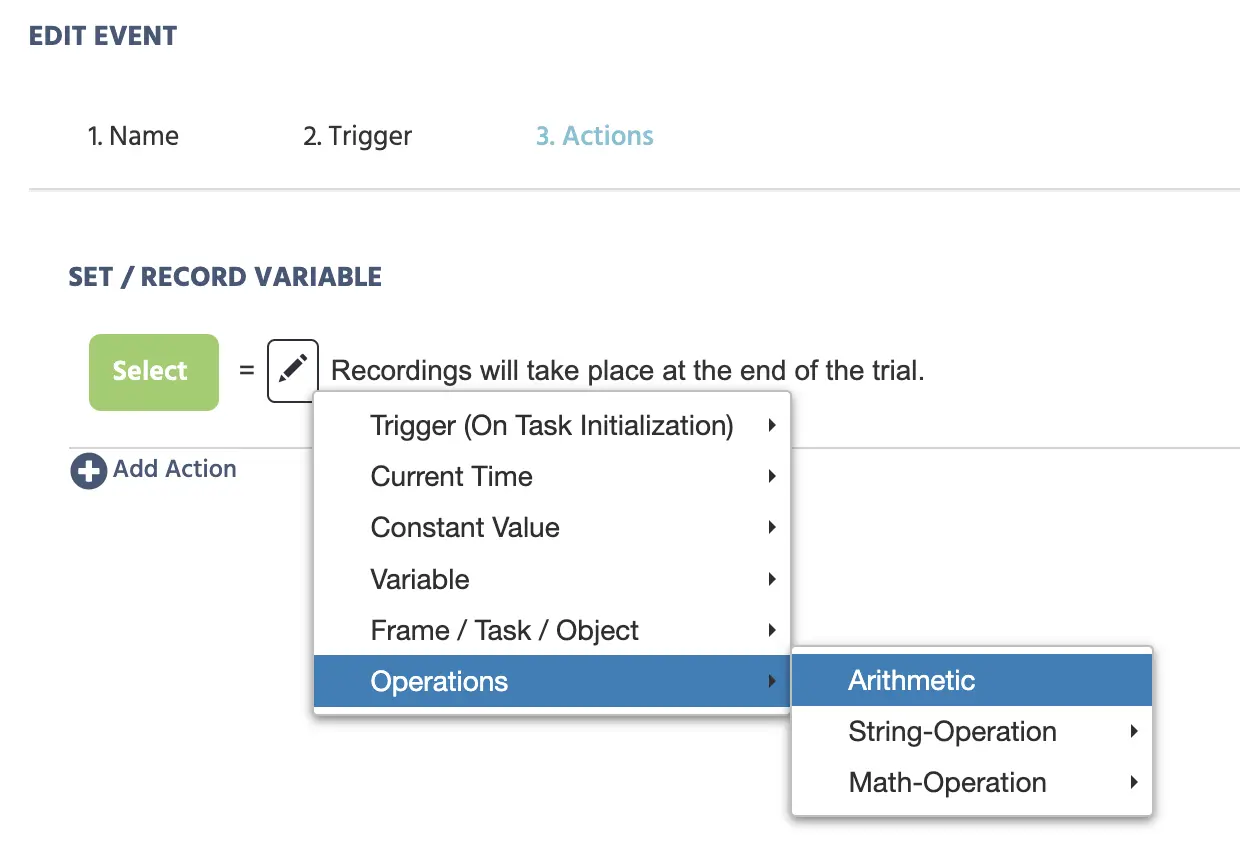The height and width of the screenshot is (850, 1240).
Task: Click the Add Action link
Action: [174, 469]
